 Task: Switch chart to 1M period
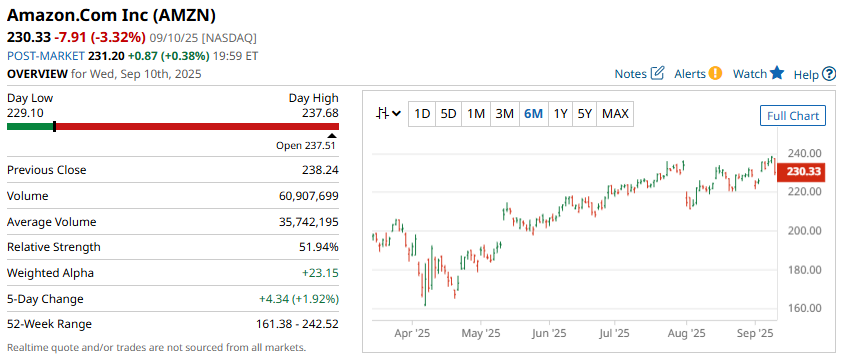476,114
